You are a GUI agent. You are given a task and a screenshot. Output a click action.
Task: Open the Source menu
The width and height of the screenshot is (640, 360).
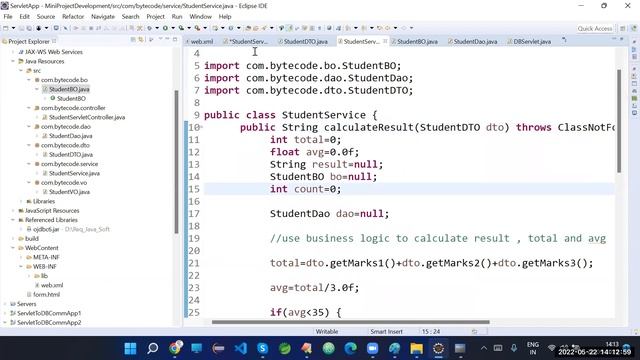pyautogui.click(x=46, y=16)
